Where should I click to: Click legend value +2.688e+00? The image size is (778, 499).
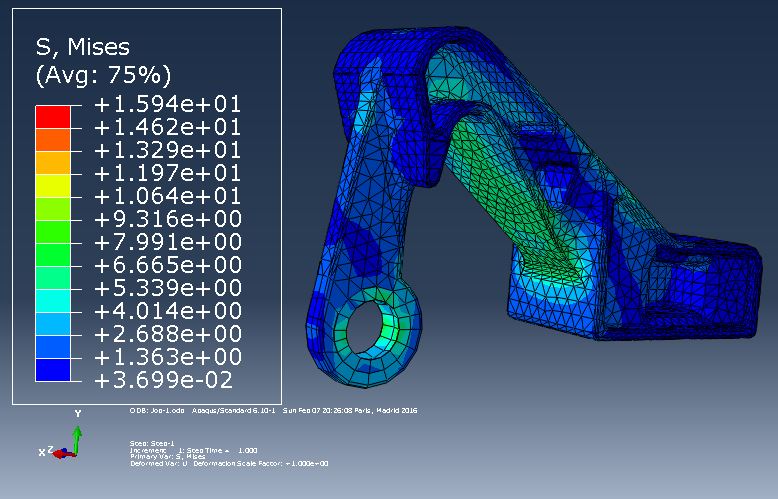tap(168, 334)
